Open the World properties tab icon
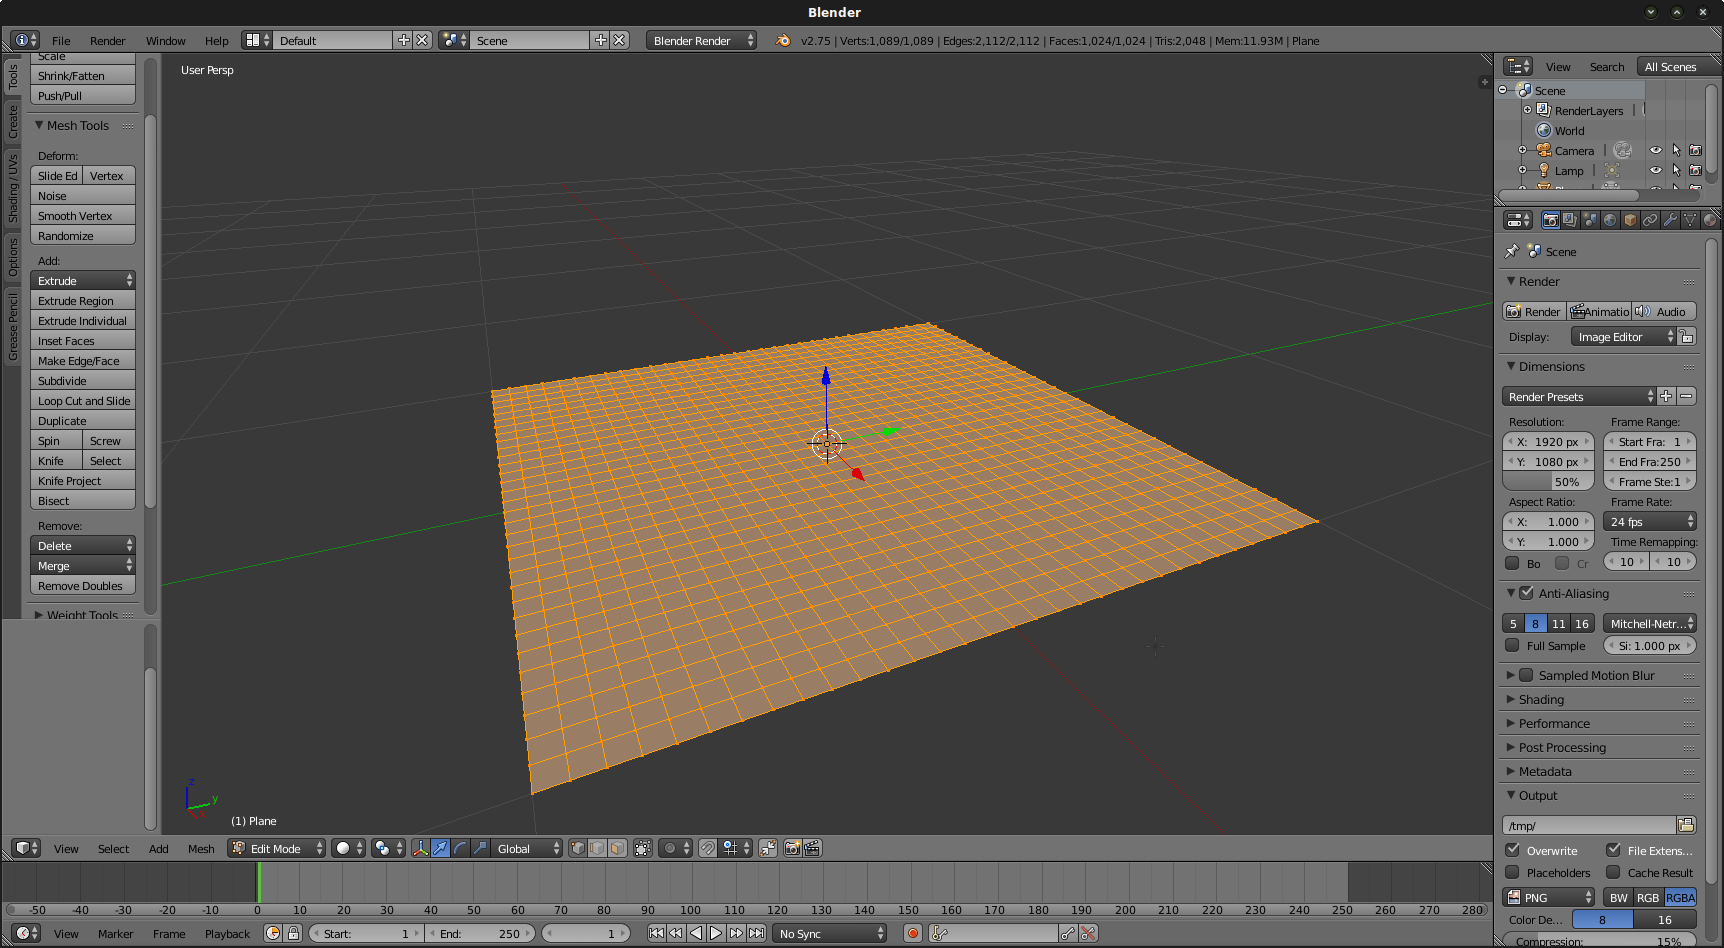Image resolution: width=1724 pixels, height=948 pixels. pos(1610,220)
